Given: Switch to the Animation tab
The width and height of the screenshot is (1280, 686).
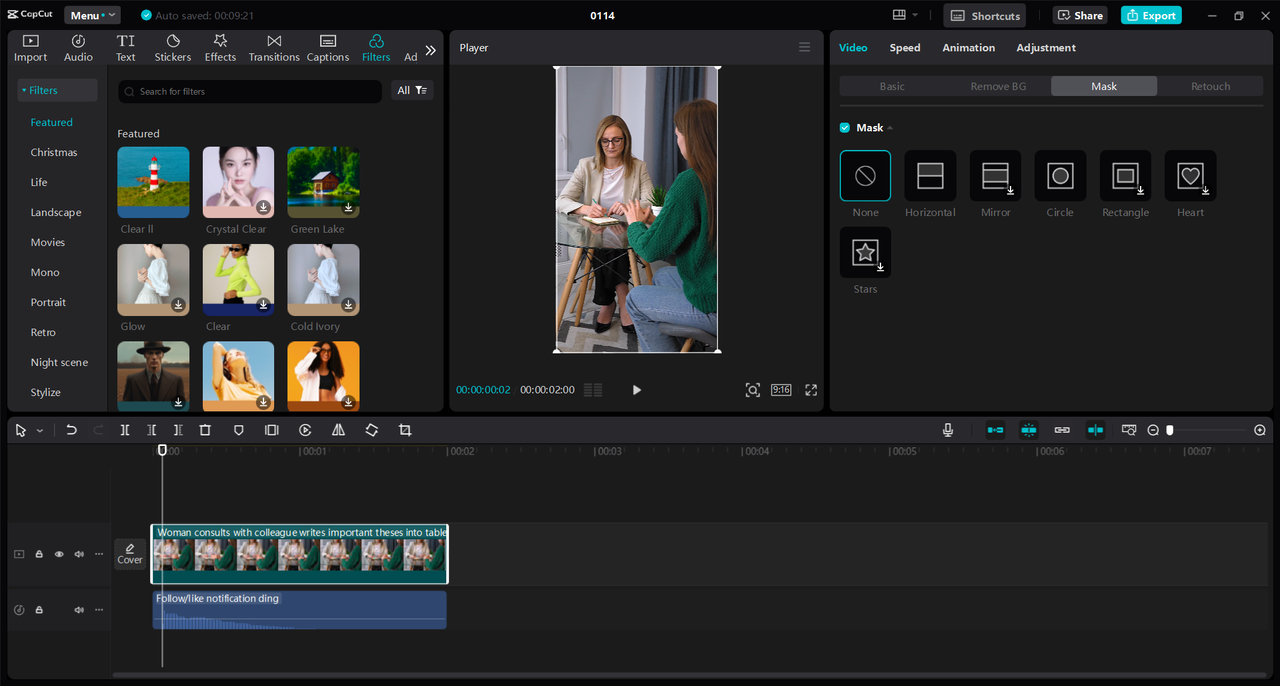Looking at the screenshot, I should pos(968,47).
